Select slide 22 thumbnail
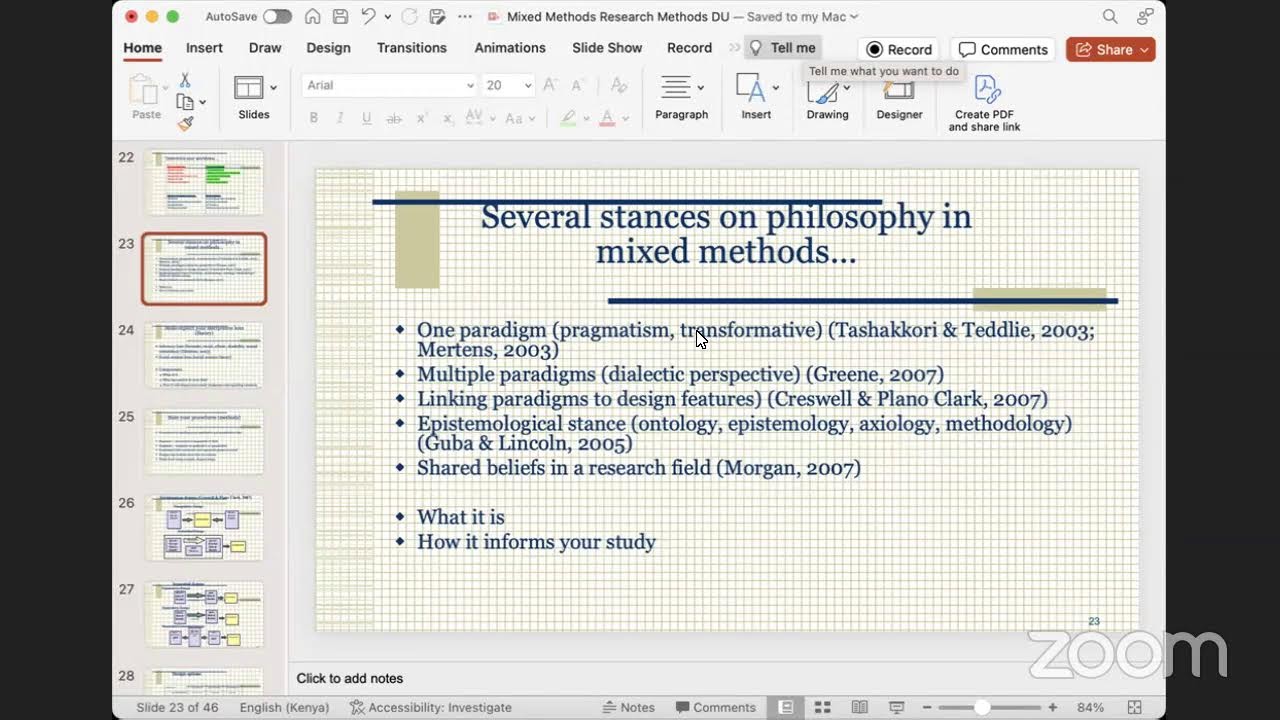The height and width of the screenshot is (720, 1280). [x=205, y=182]
